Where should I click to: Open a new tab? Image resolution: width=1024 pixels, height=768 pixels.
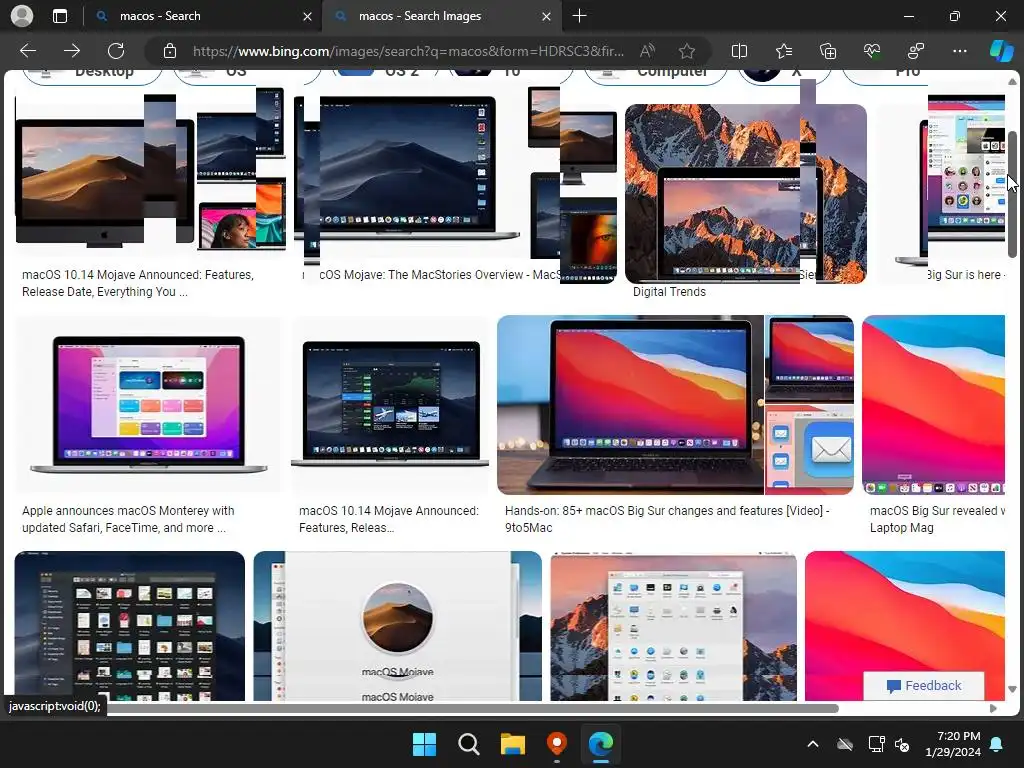(579, 16)
